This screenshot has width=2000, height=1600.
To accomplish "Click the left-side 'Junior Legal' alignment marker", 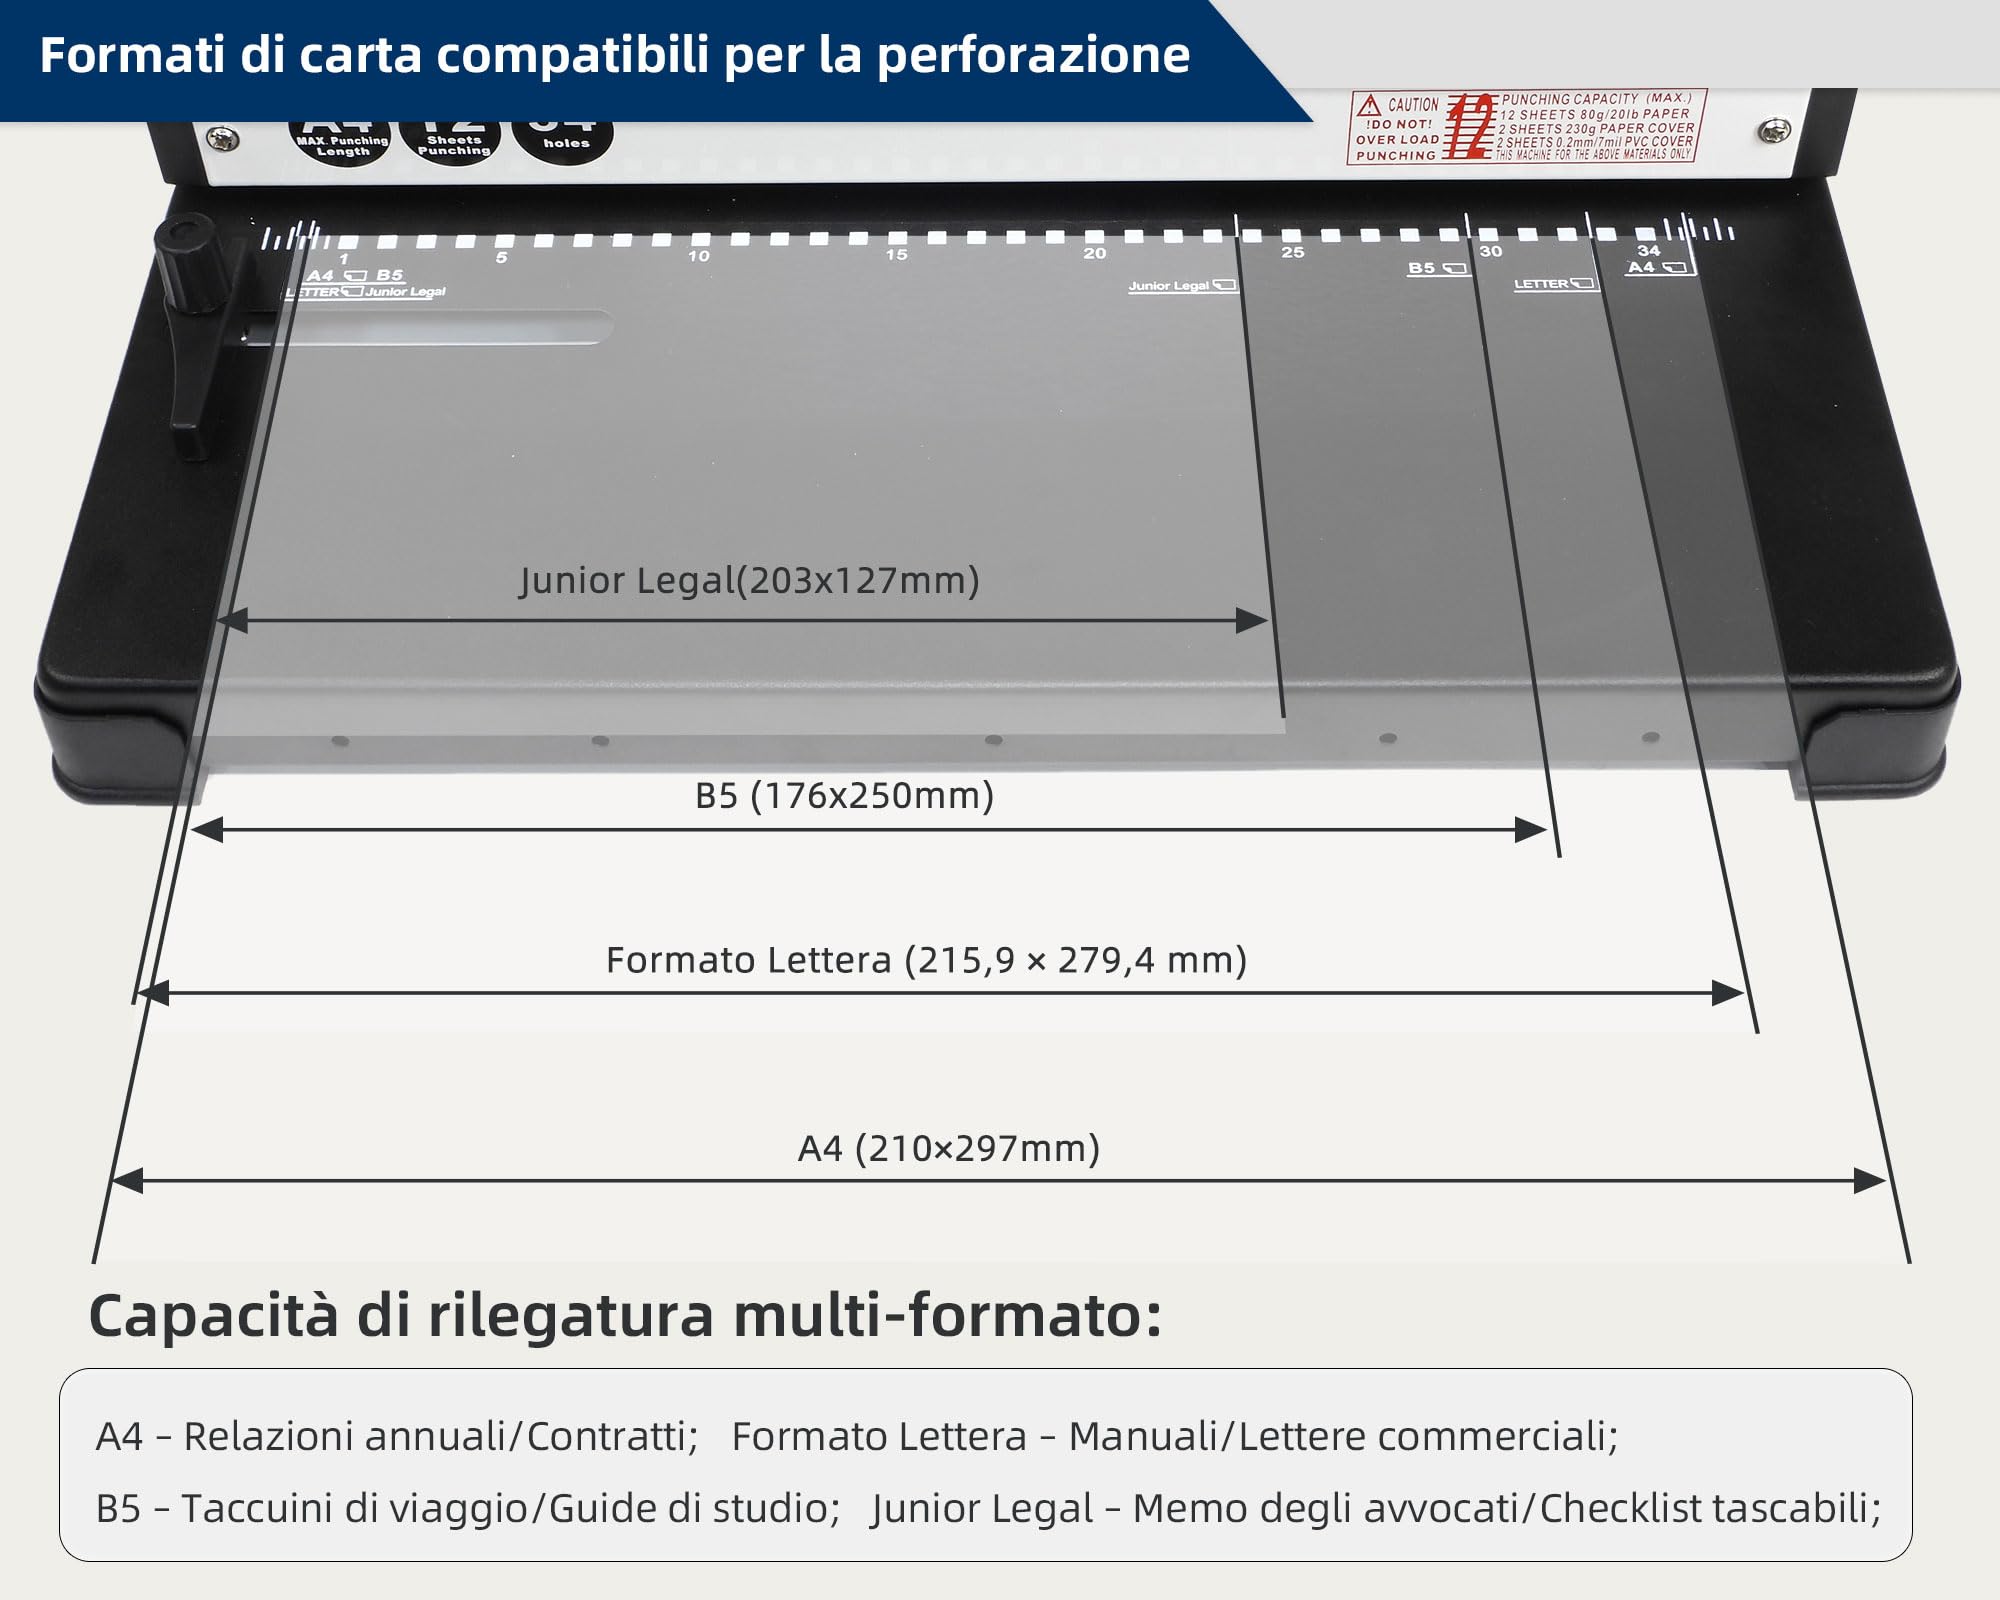I will click(x=406, y=292).
